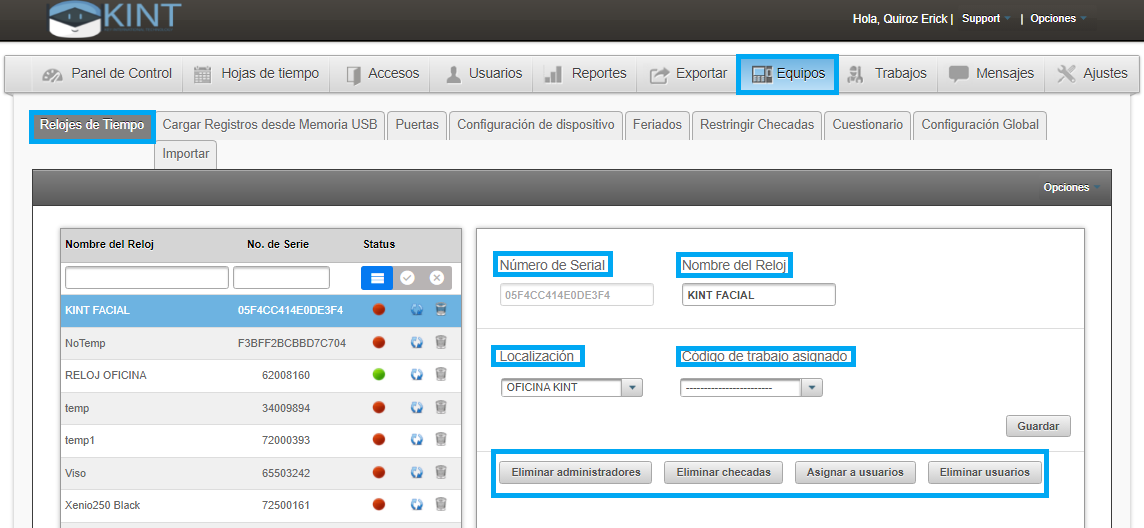Click the sync icon for RELOJ OFICINA
Viewport: 1144px width, 528px height.
pos(417,375)
